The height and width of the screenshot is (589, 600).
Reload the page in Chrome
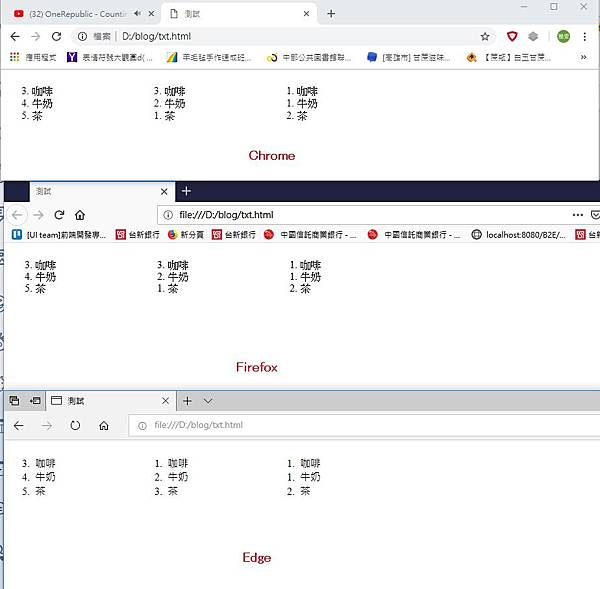(57, 36)
